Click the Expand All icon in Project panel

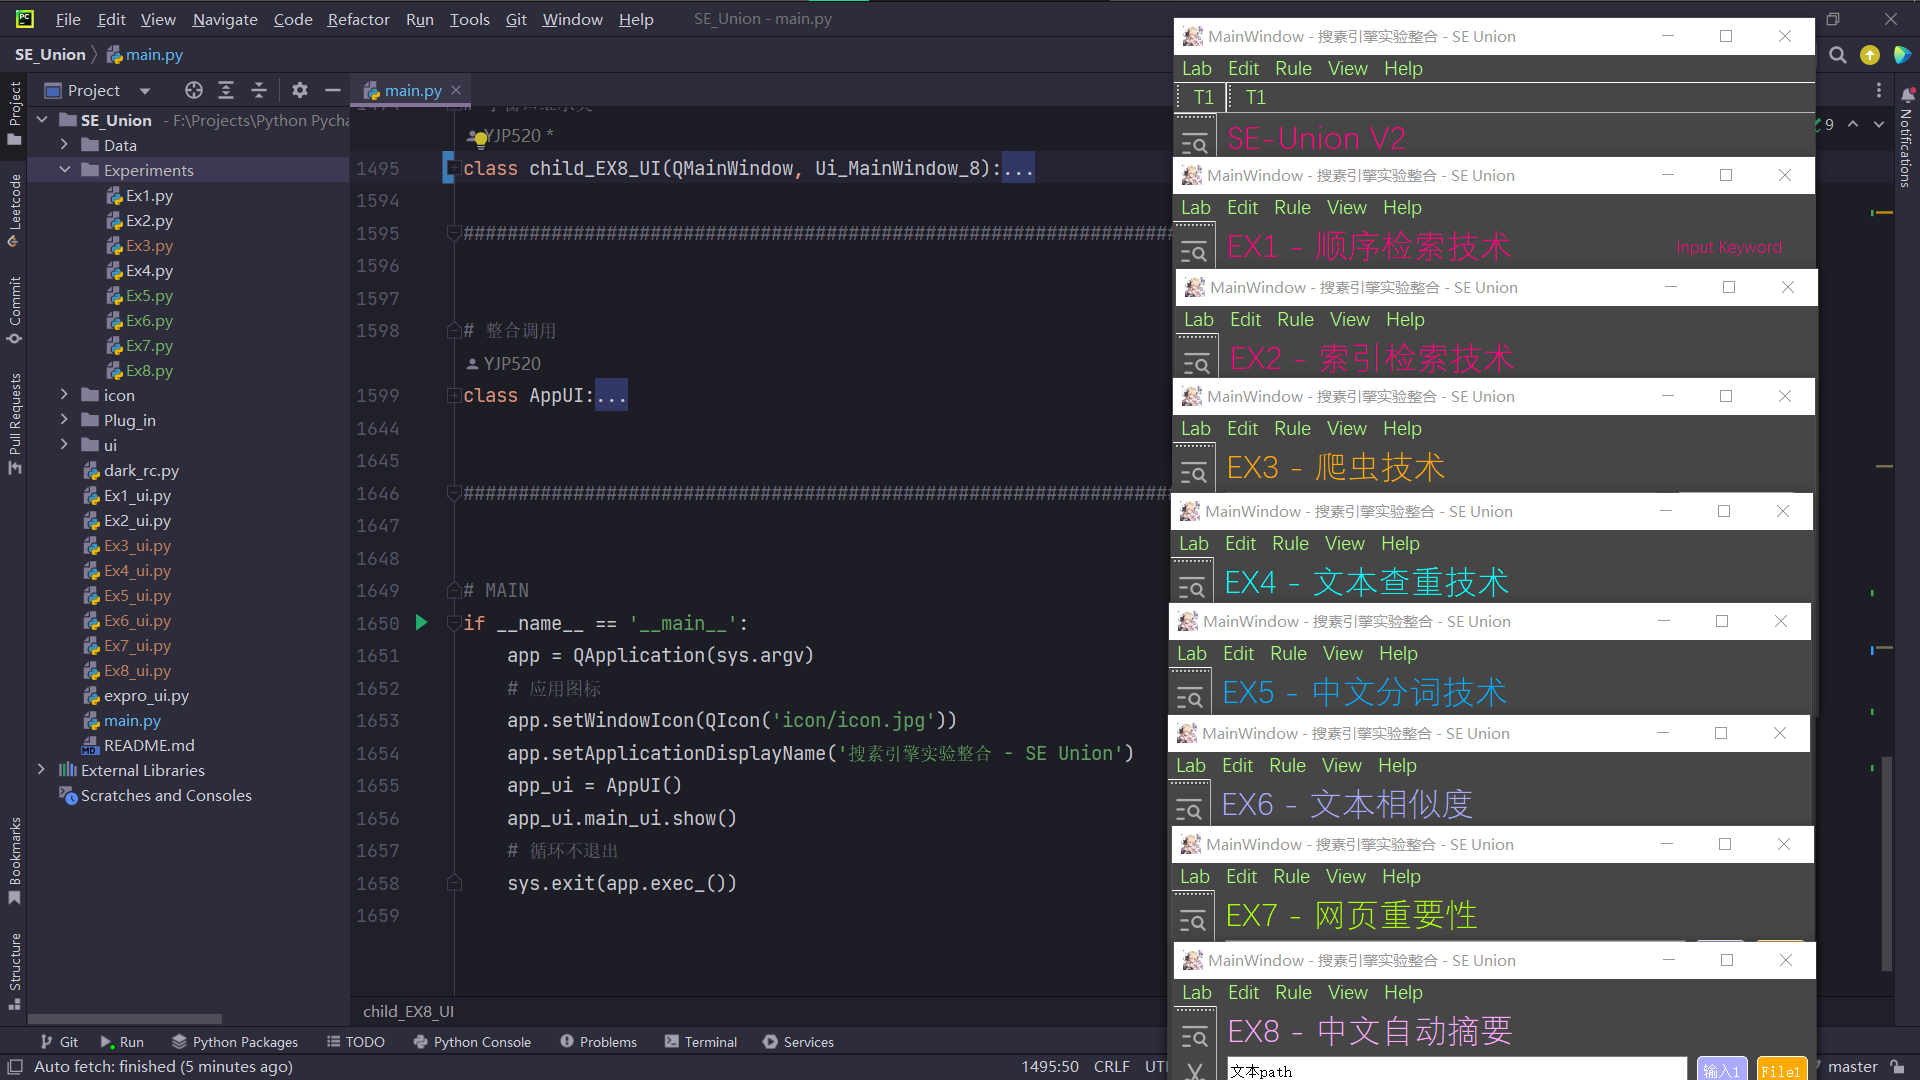coord(226,90)
